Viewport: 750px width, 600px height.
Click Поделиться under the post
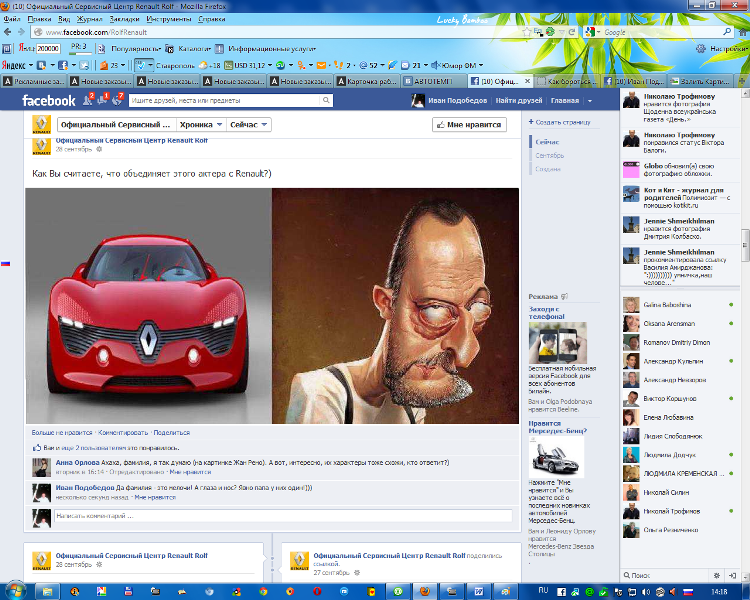(x=171, y=433)
